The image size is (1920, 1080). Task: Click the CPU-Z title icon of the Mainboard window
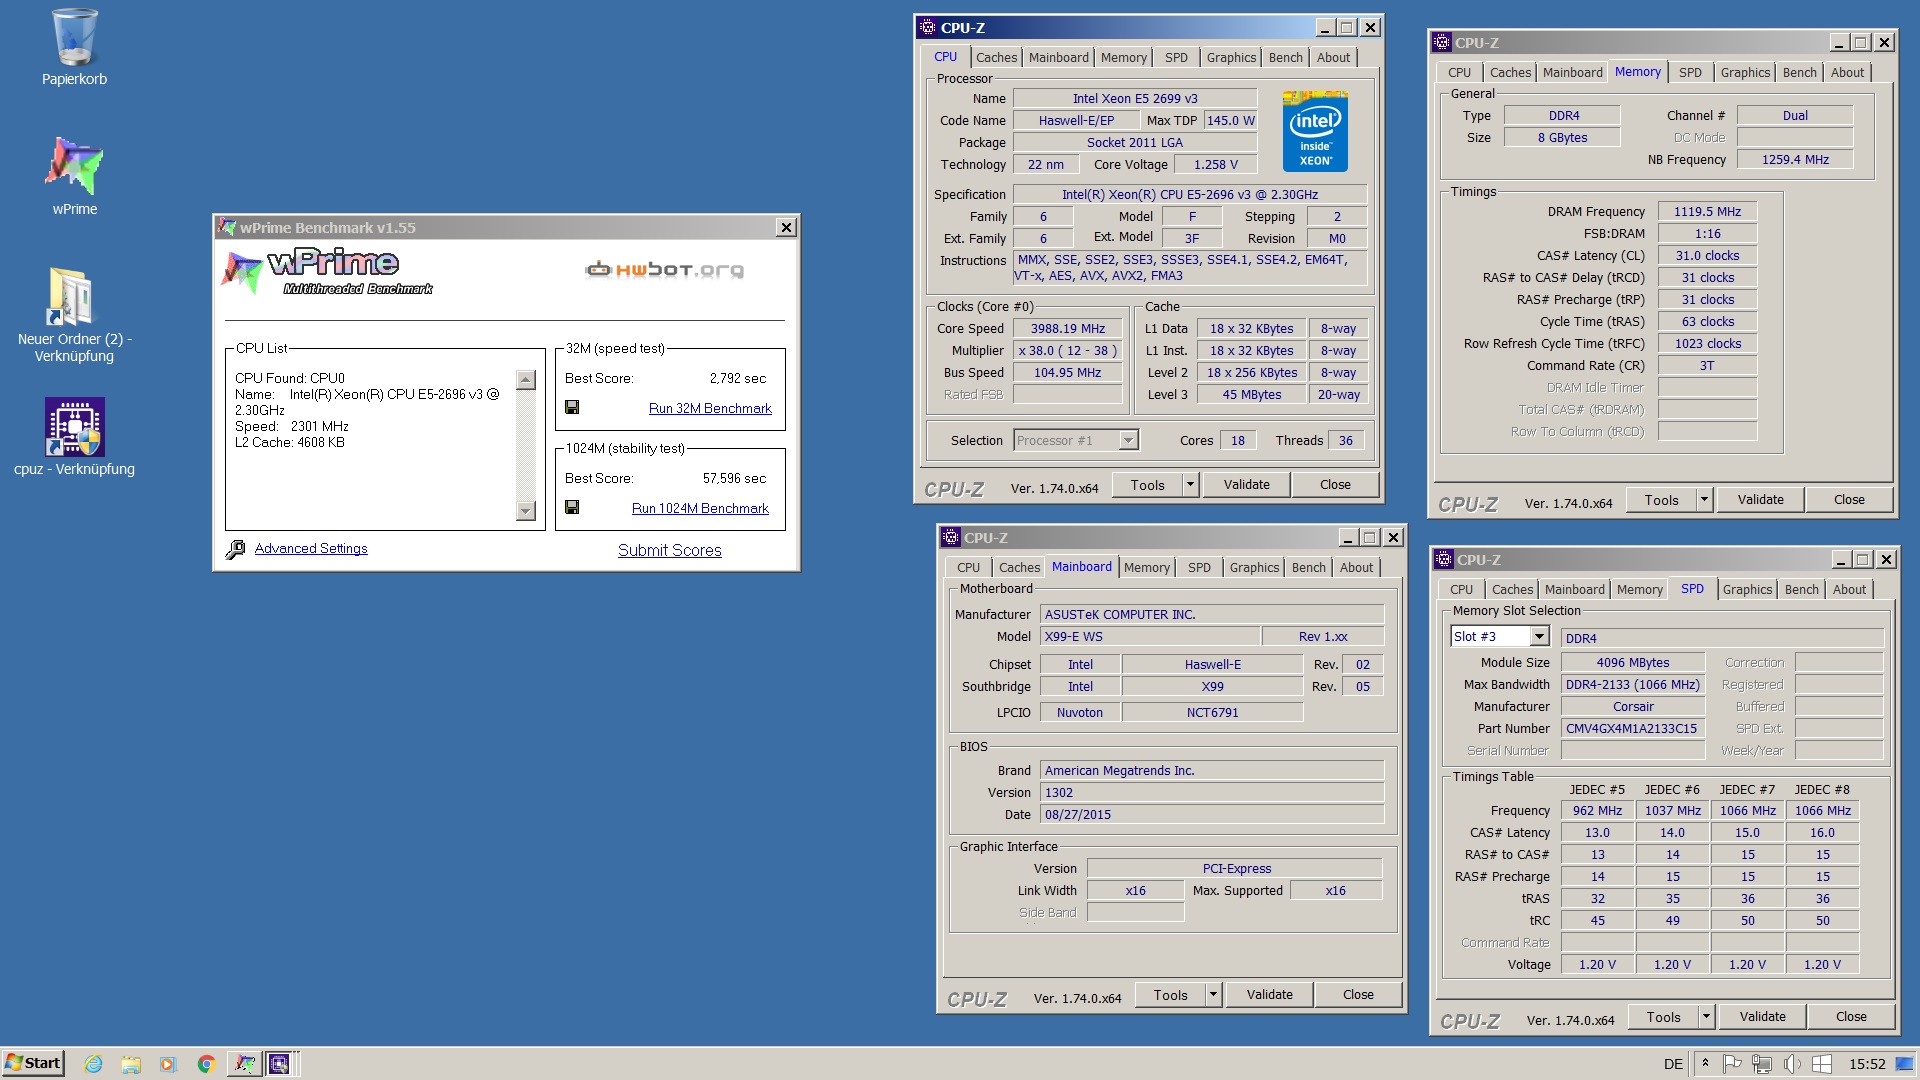[950, 537]
